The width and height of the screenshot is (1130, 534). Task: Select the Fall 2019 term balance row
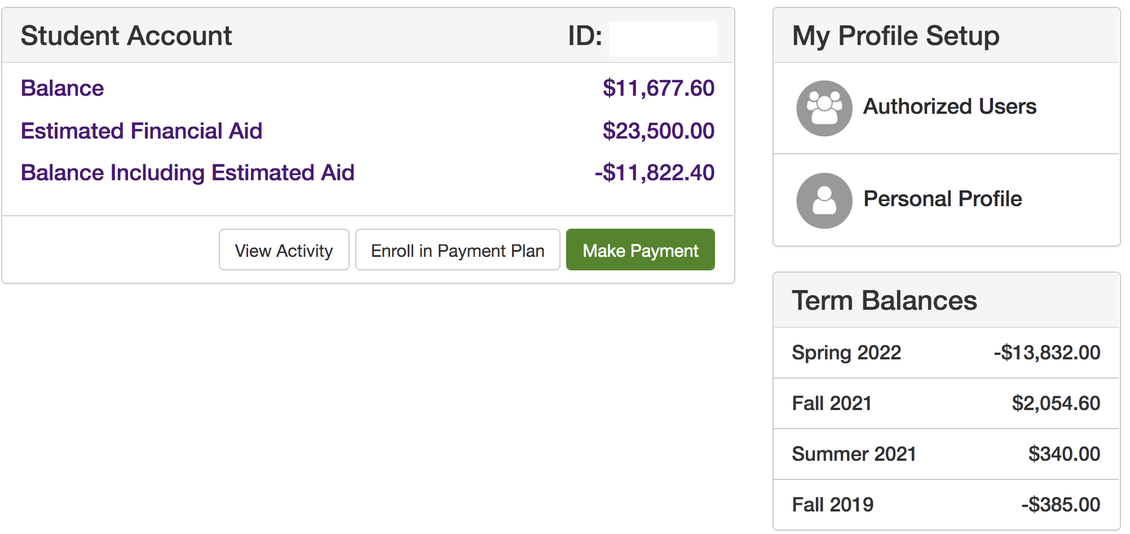[x=946, y=504]
